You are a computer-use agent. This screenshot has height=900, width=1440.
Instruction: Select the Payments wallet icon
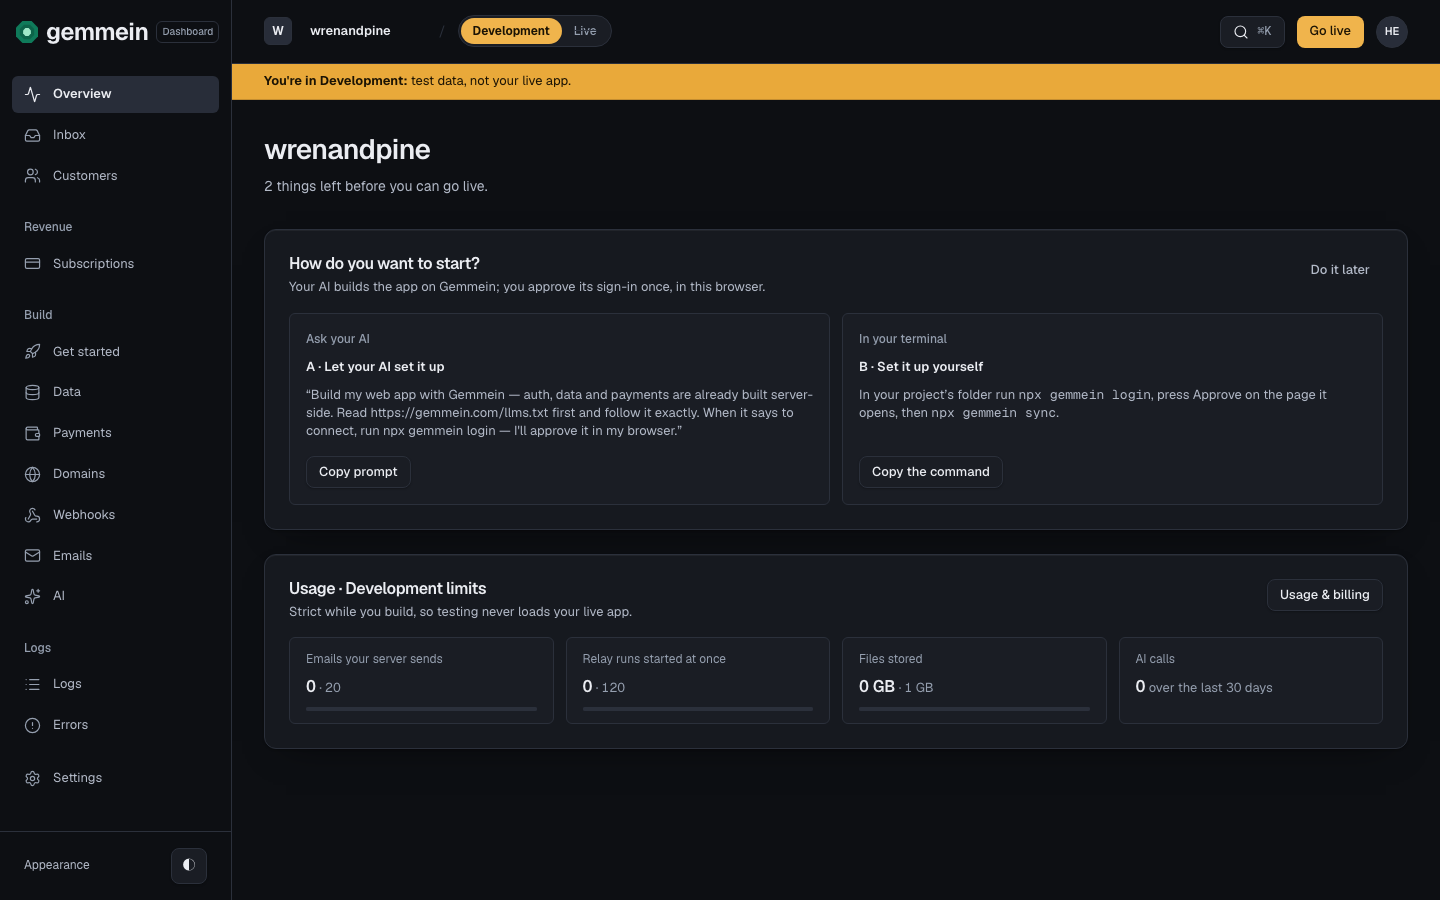point(33,433)
